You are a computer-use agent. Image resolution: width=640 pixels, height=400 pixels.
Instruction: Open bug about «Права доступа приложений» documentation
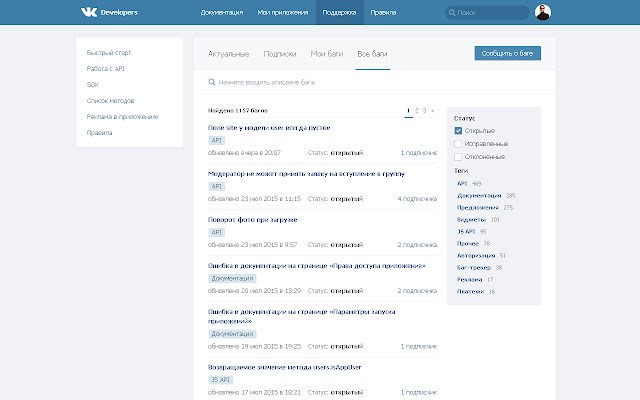click(316, 266)
